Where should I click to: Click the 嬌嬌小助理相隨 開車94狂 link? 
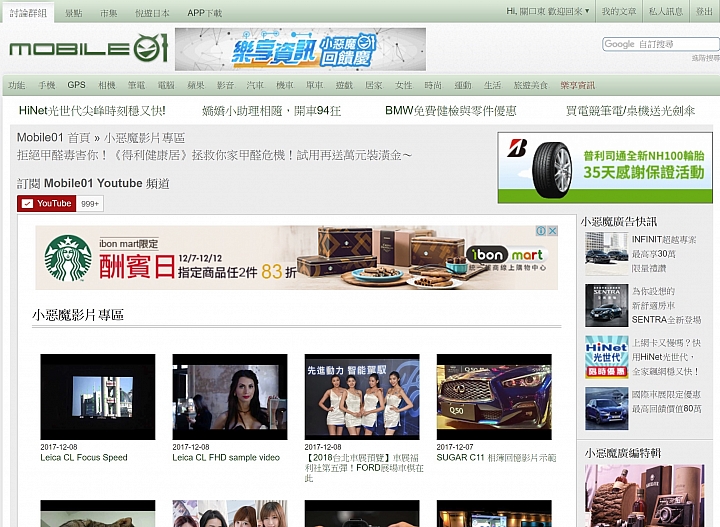click(x=271, y=111)
